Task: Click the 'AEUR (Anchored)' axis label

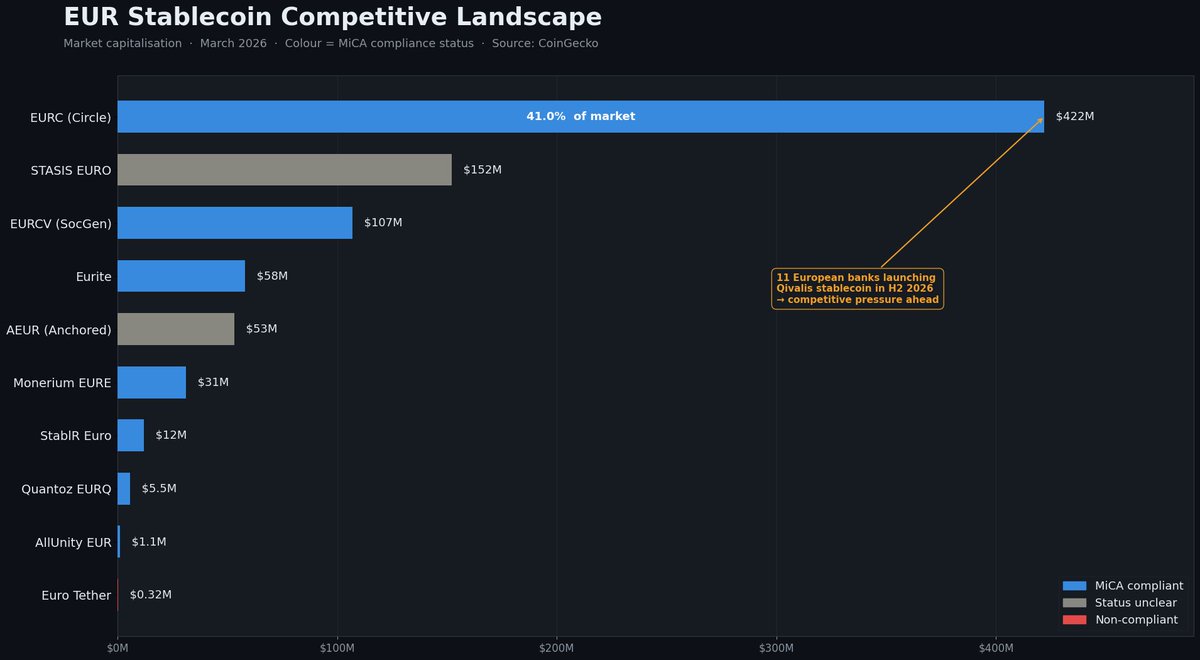Action: point(59,330)
